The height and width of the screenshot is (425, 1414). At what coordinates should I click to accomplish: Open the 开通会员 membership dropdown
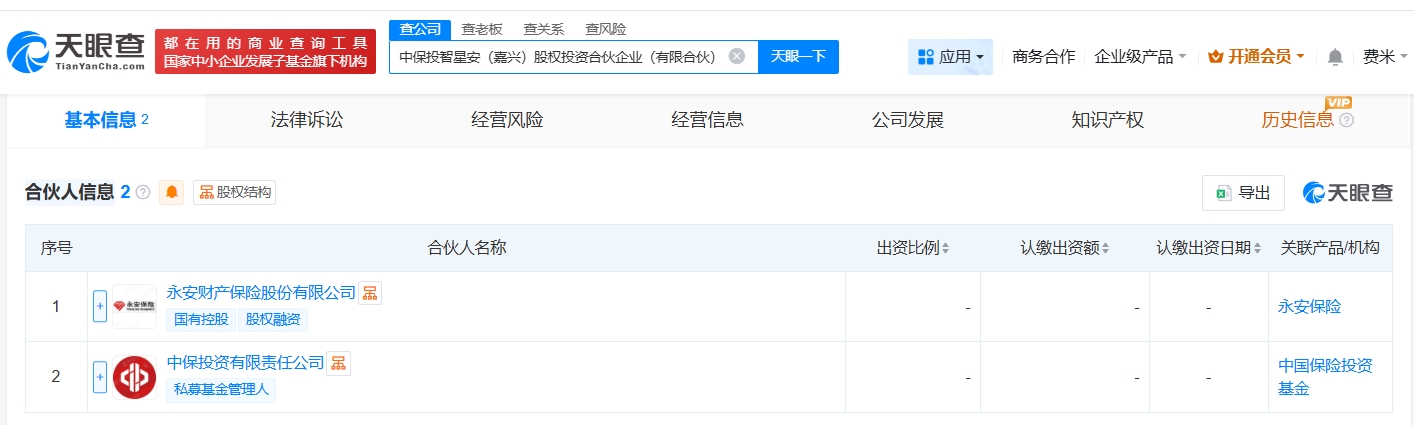(x=1256, y=57)
